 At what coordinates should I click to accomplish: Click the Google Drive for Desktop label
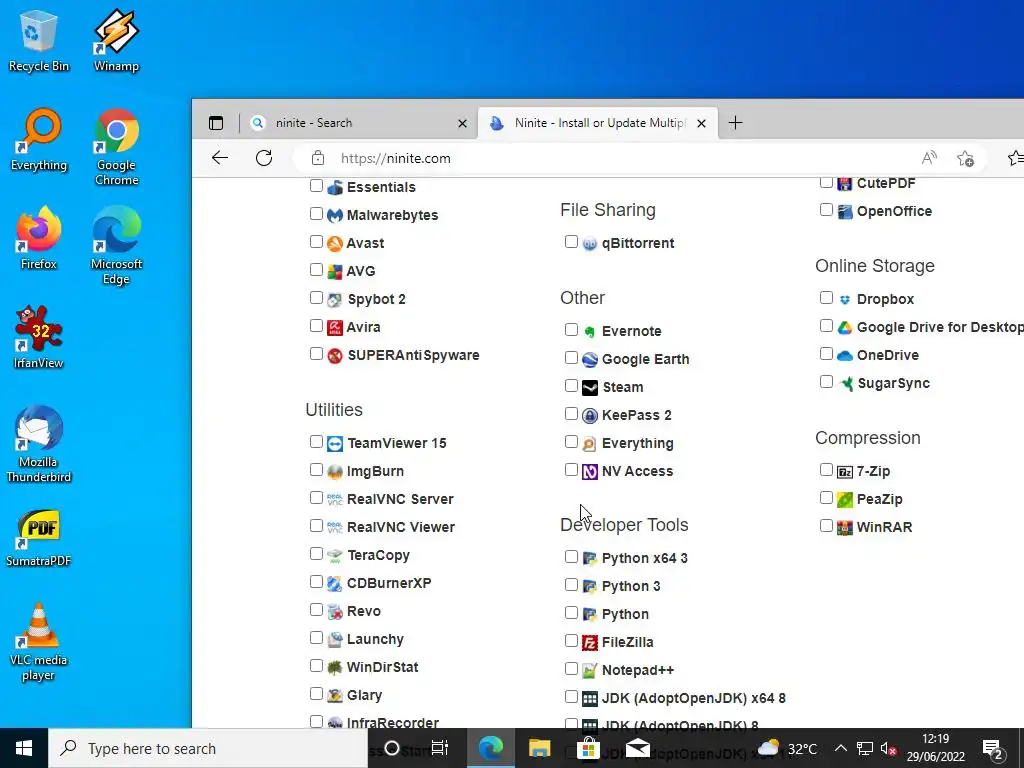[940, 327]
